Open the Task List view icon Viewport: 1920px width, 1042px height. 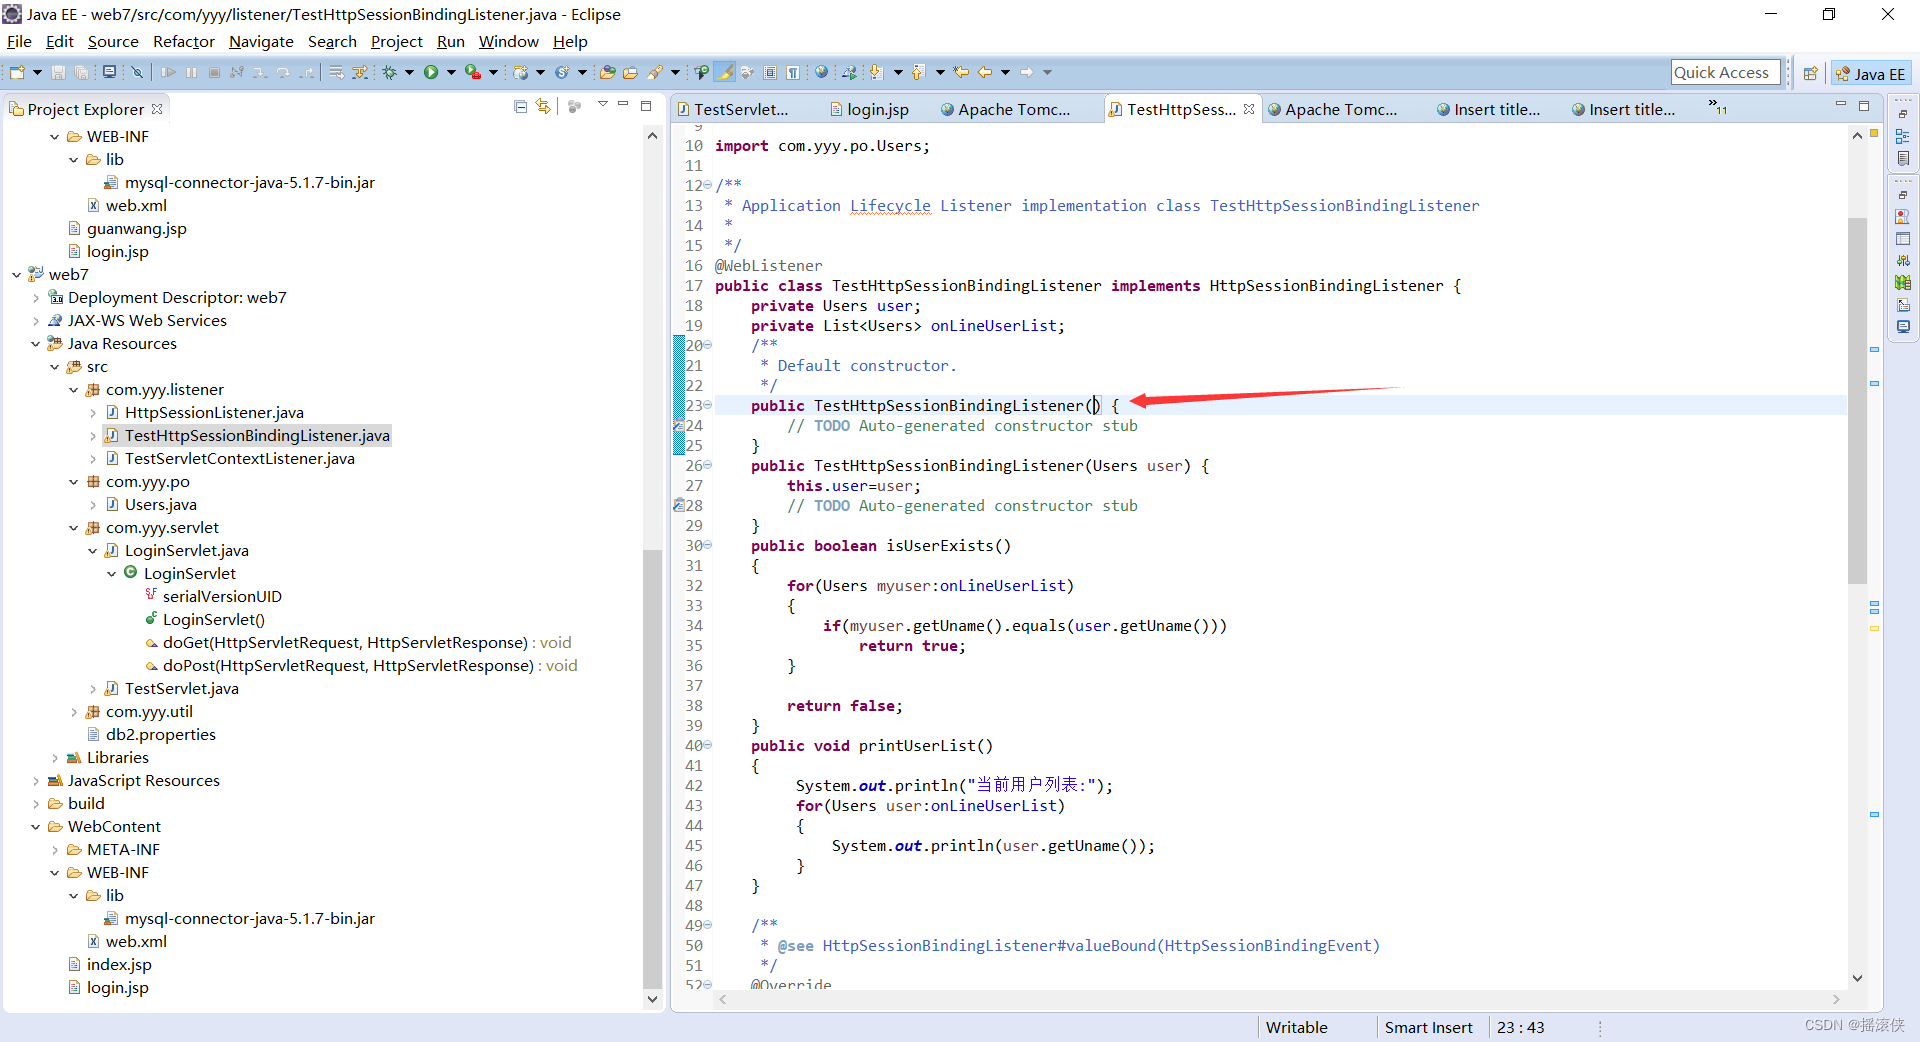(1903, 157)
